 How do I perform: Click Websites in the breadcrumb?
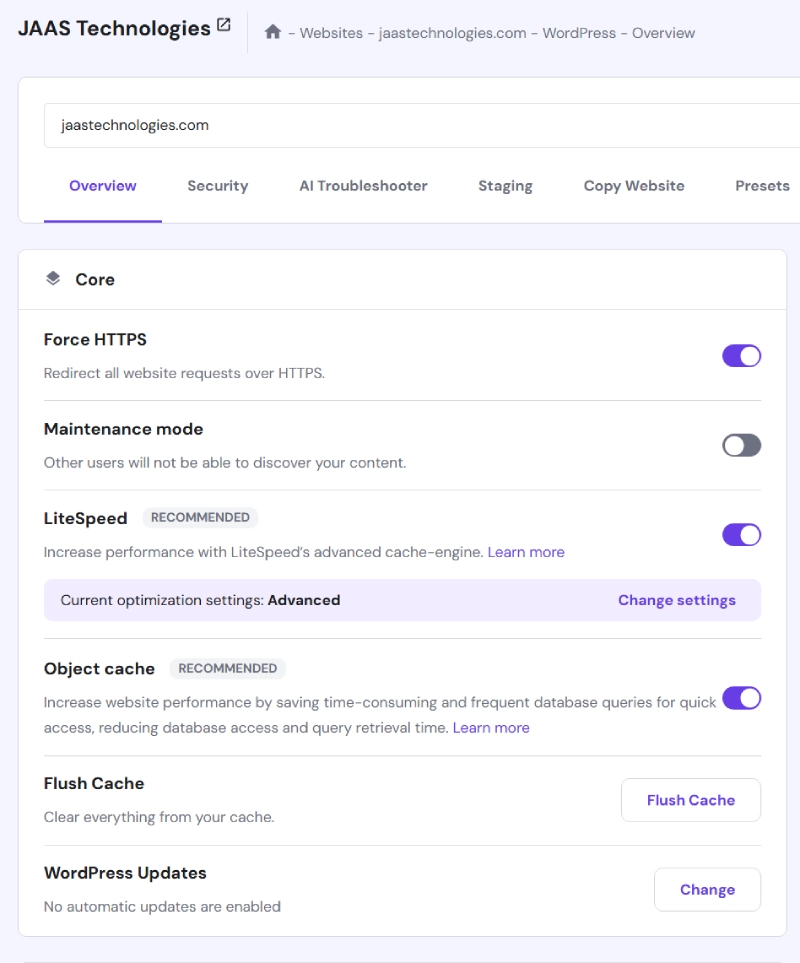pyautogui.click(x=331, y=33)
